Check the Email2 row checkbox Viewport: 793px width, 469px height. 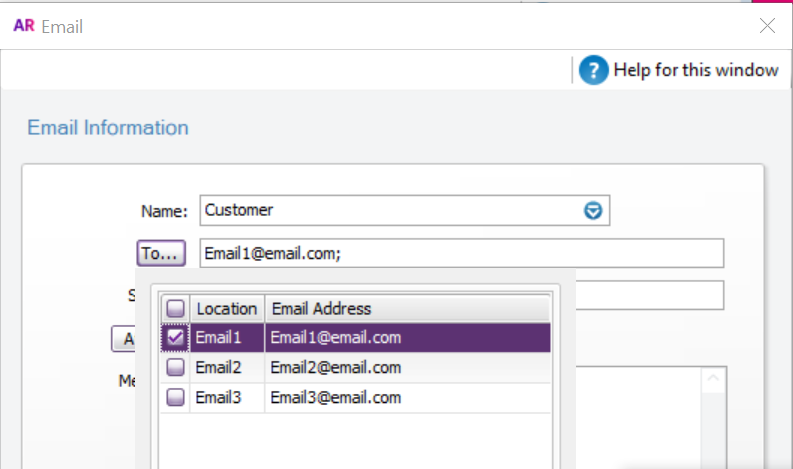click(175, 368)
